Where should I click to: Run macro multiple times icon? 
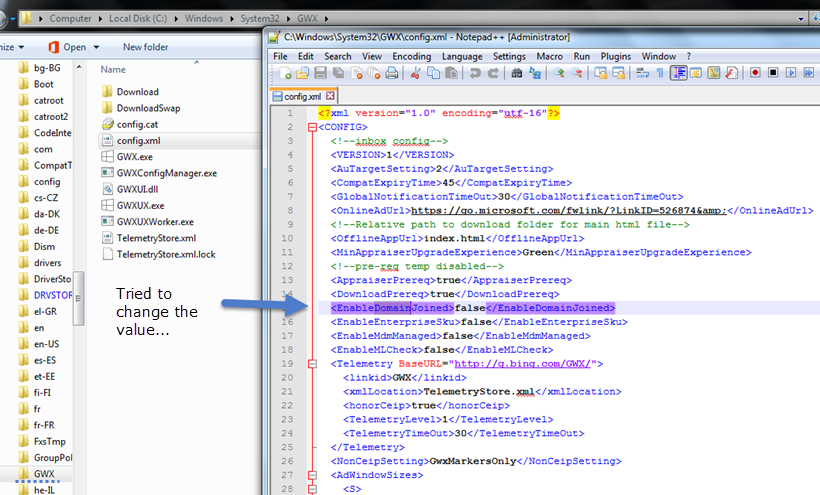808,73
